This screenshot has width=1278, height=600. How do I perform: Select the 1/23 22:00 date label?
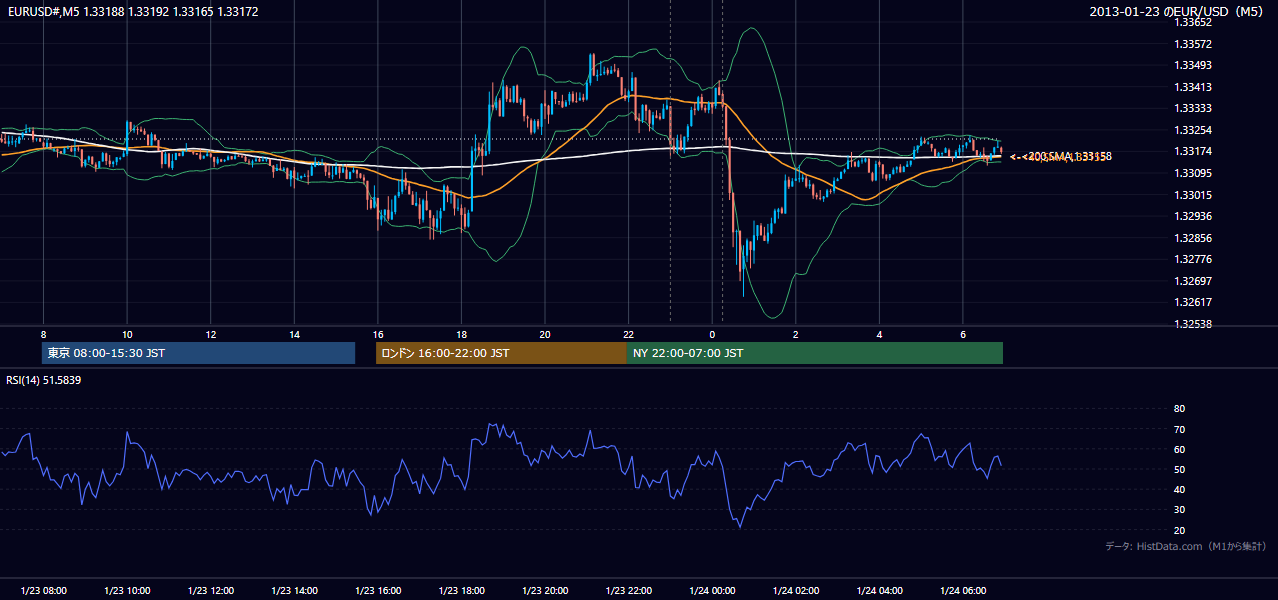pyautogui.click(x=628, y=591)
